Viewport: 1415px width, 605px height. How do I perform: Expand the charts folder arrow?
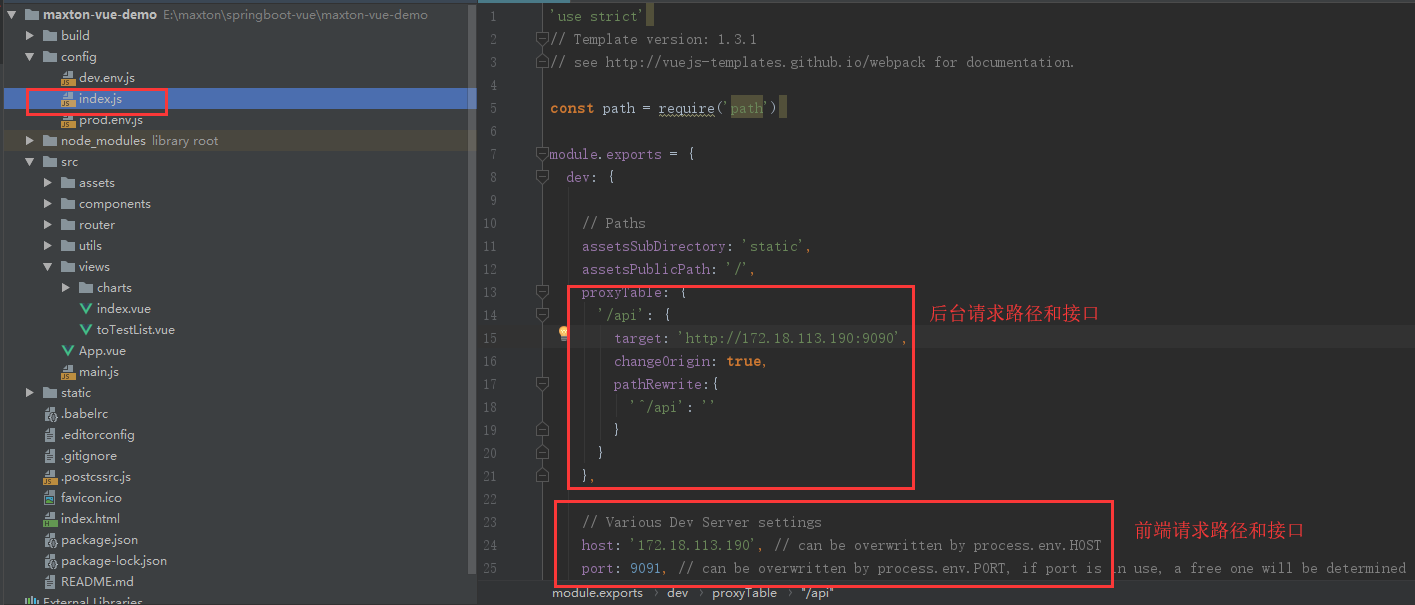[x=66, y=288]
